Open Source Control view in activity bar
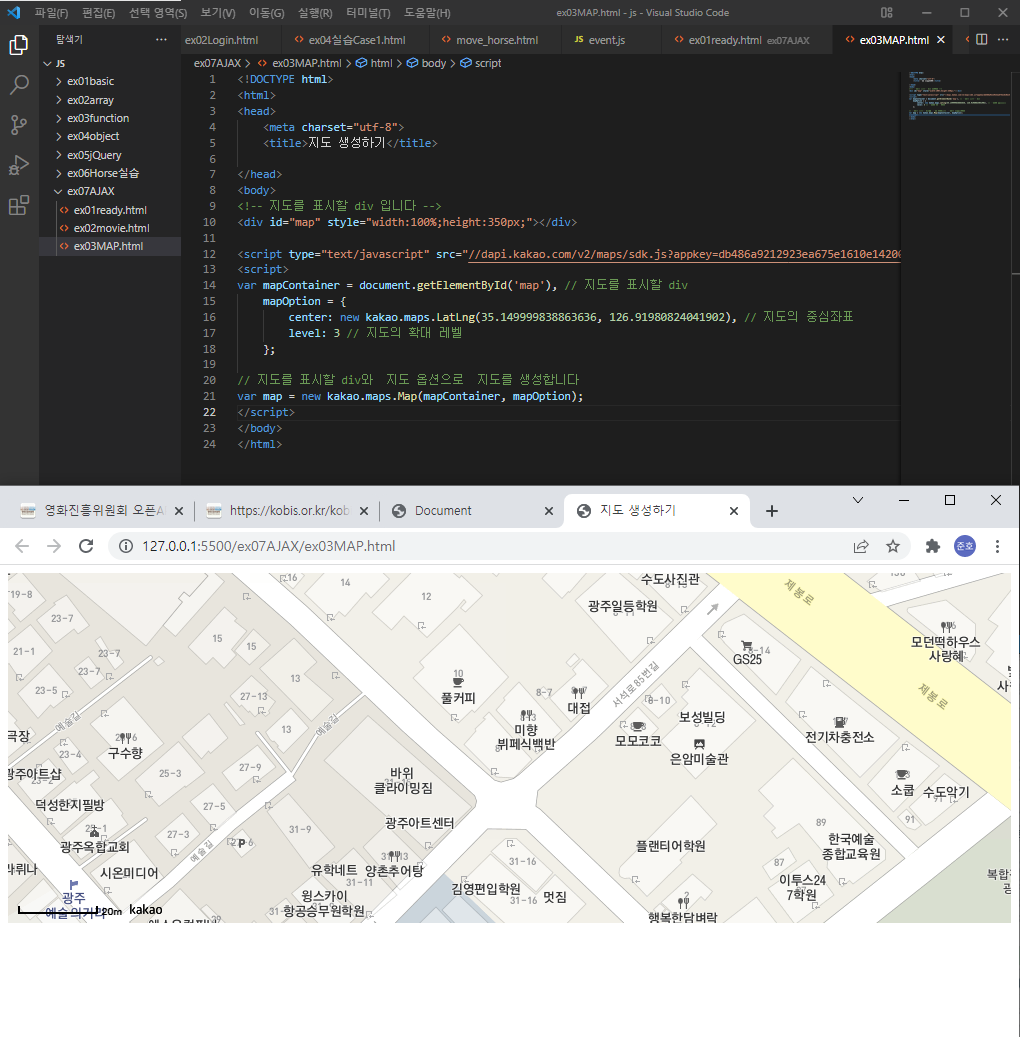 click(19, 124)
